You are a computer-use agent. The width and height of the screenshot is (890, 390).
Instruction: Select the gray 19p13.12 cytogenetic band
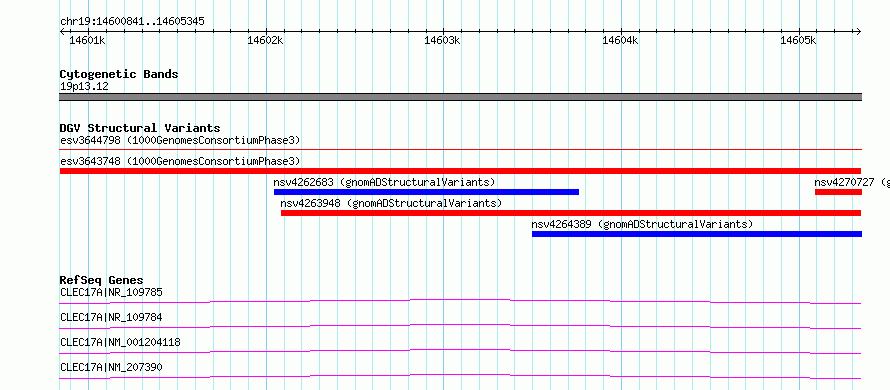pos(461,97)
